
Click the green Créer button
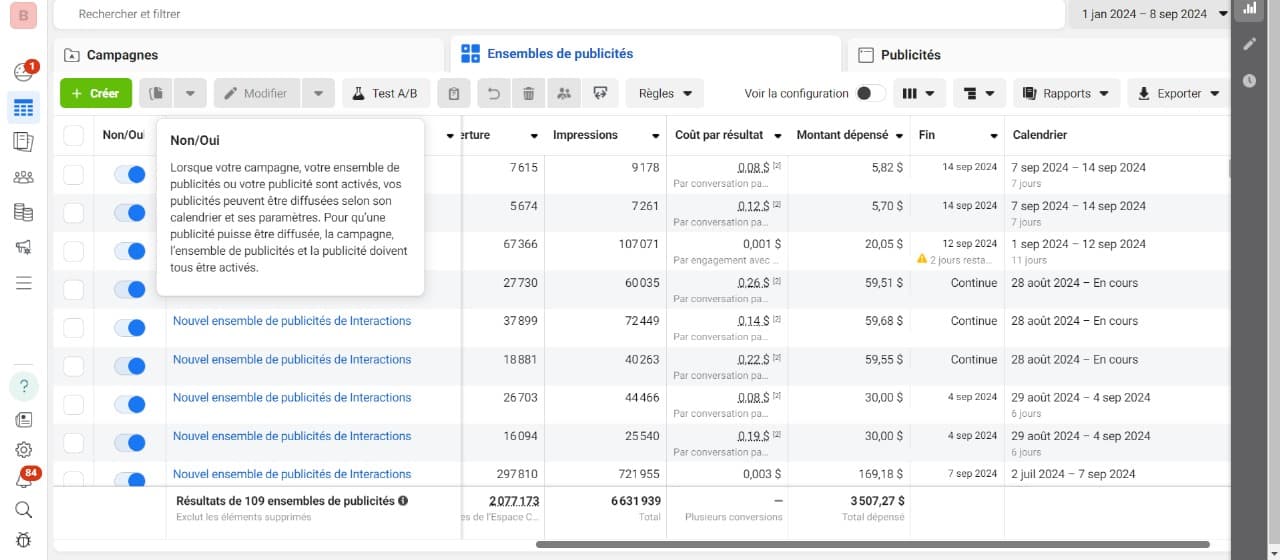[96, 93]
